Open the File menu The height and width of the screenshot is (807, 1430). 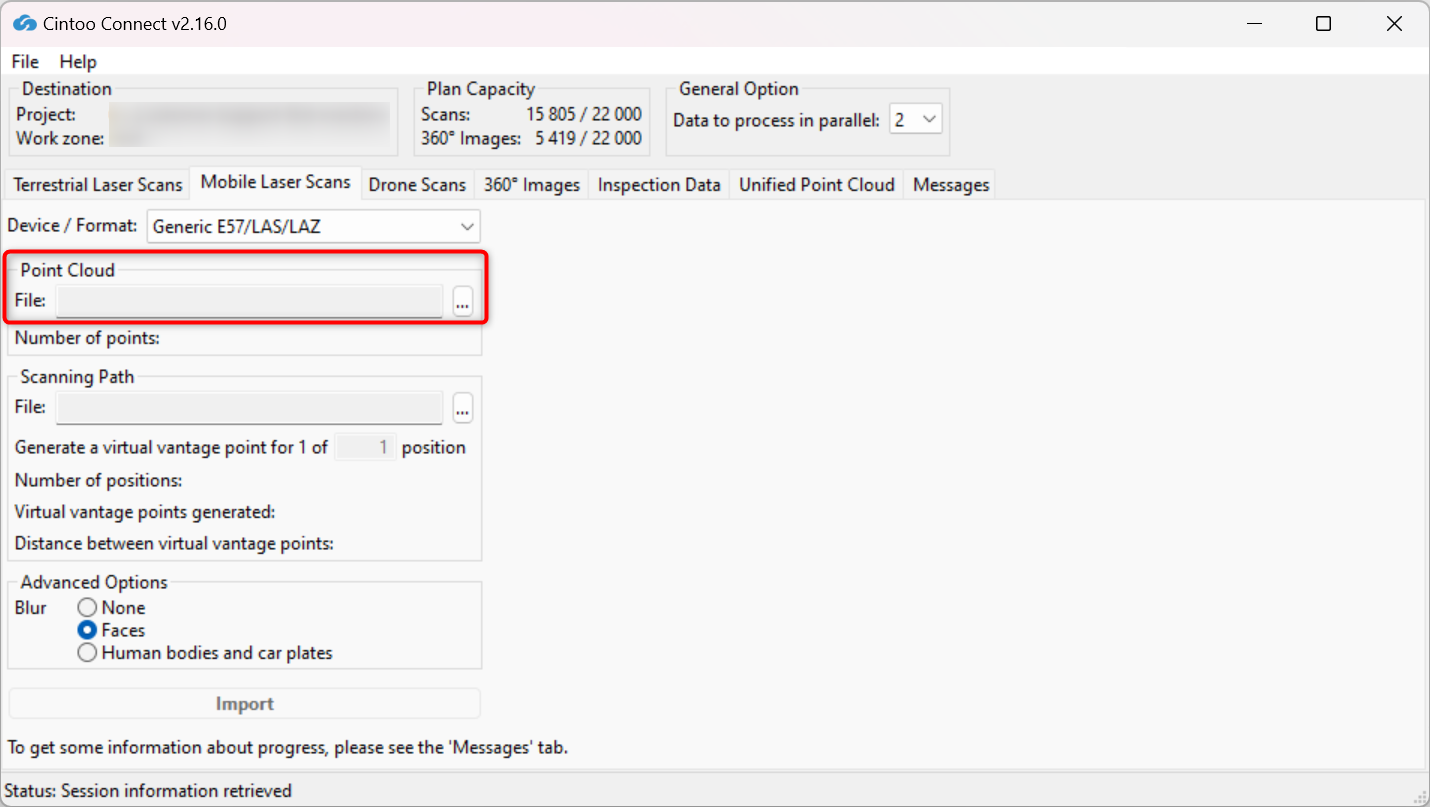(x=25, y=62)
